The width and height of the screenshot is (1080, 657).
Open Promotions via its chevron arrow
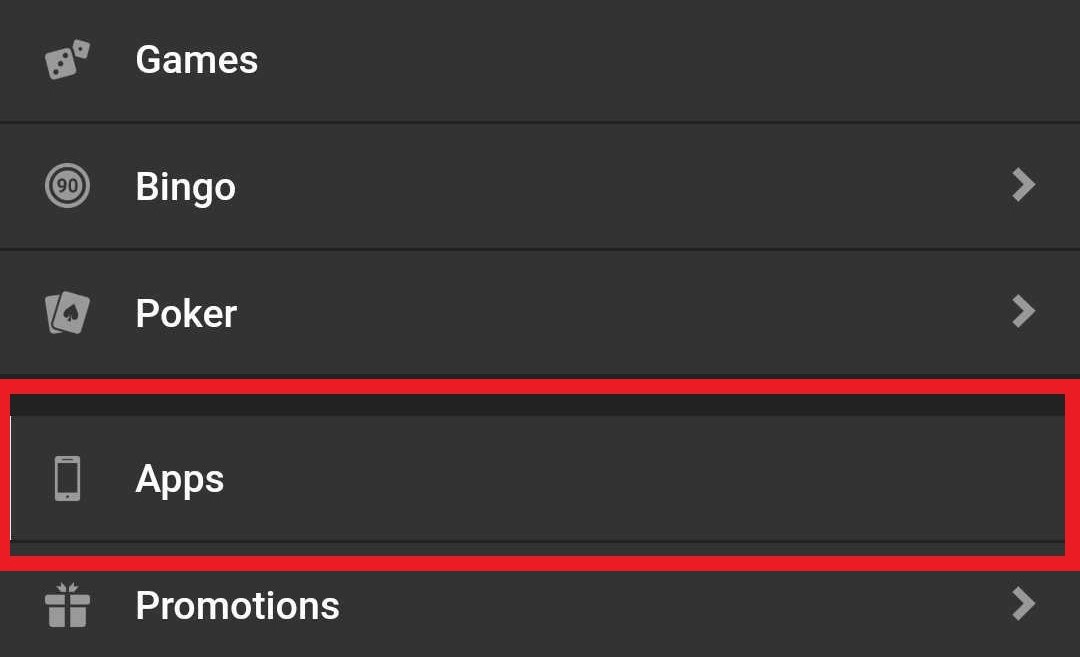tap(1024, 605)
